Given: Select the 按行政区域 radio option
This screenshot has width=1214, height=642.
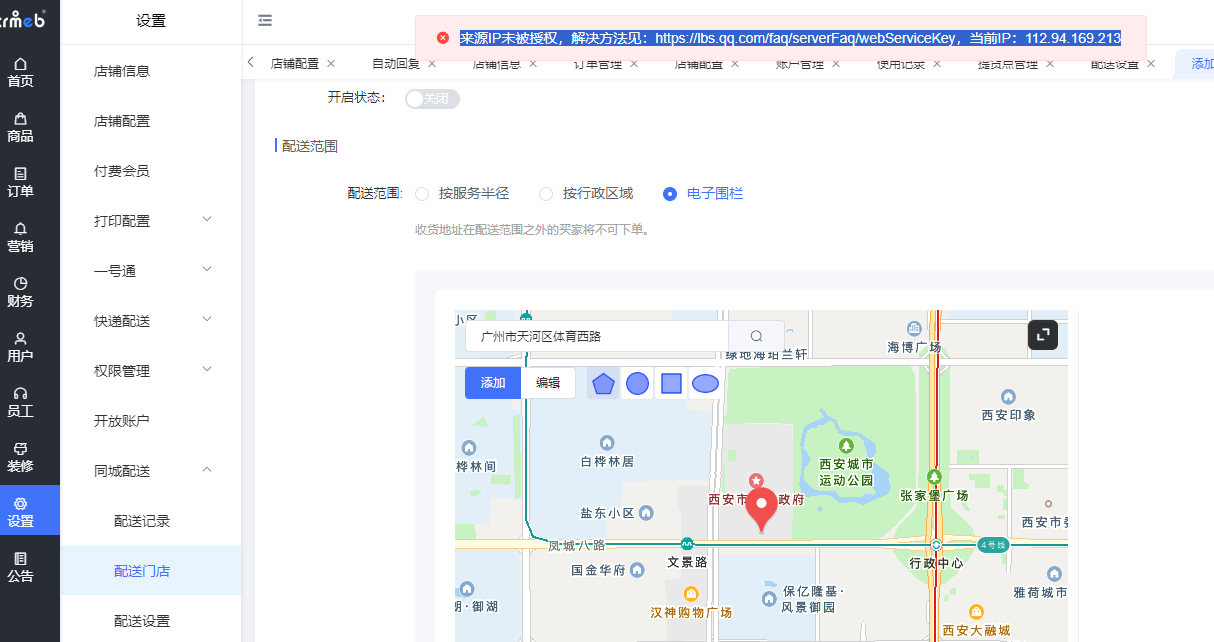Looking at the screenshot, I should pyautogui.click(x=546, y=194).
